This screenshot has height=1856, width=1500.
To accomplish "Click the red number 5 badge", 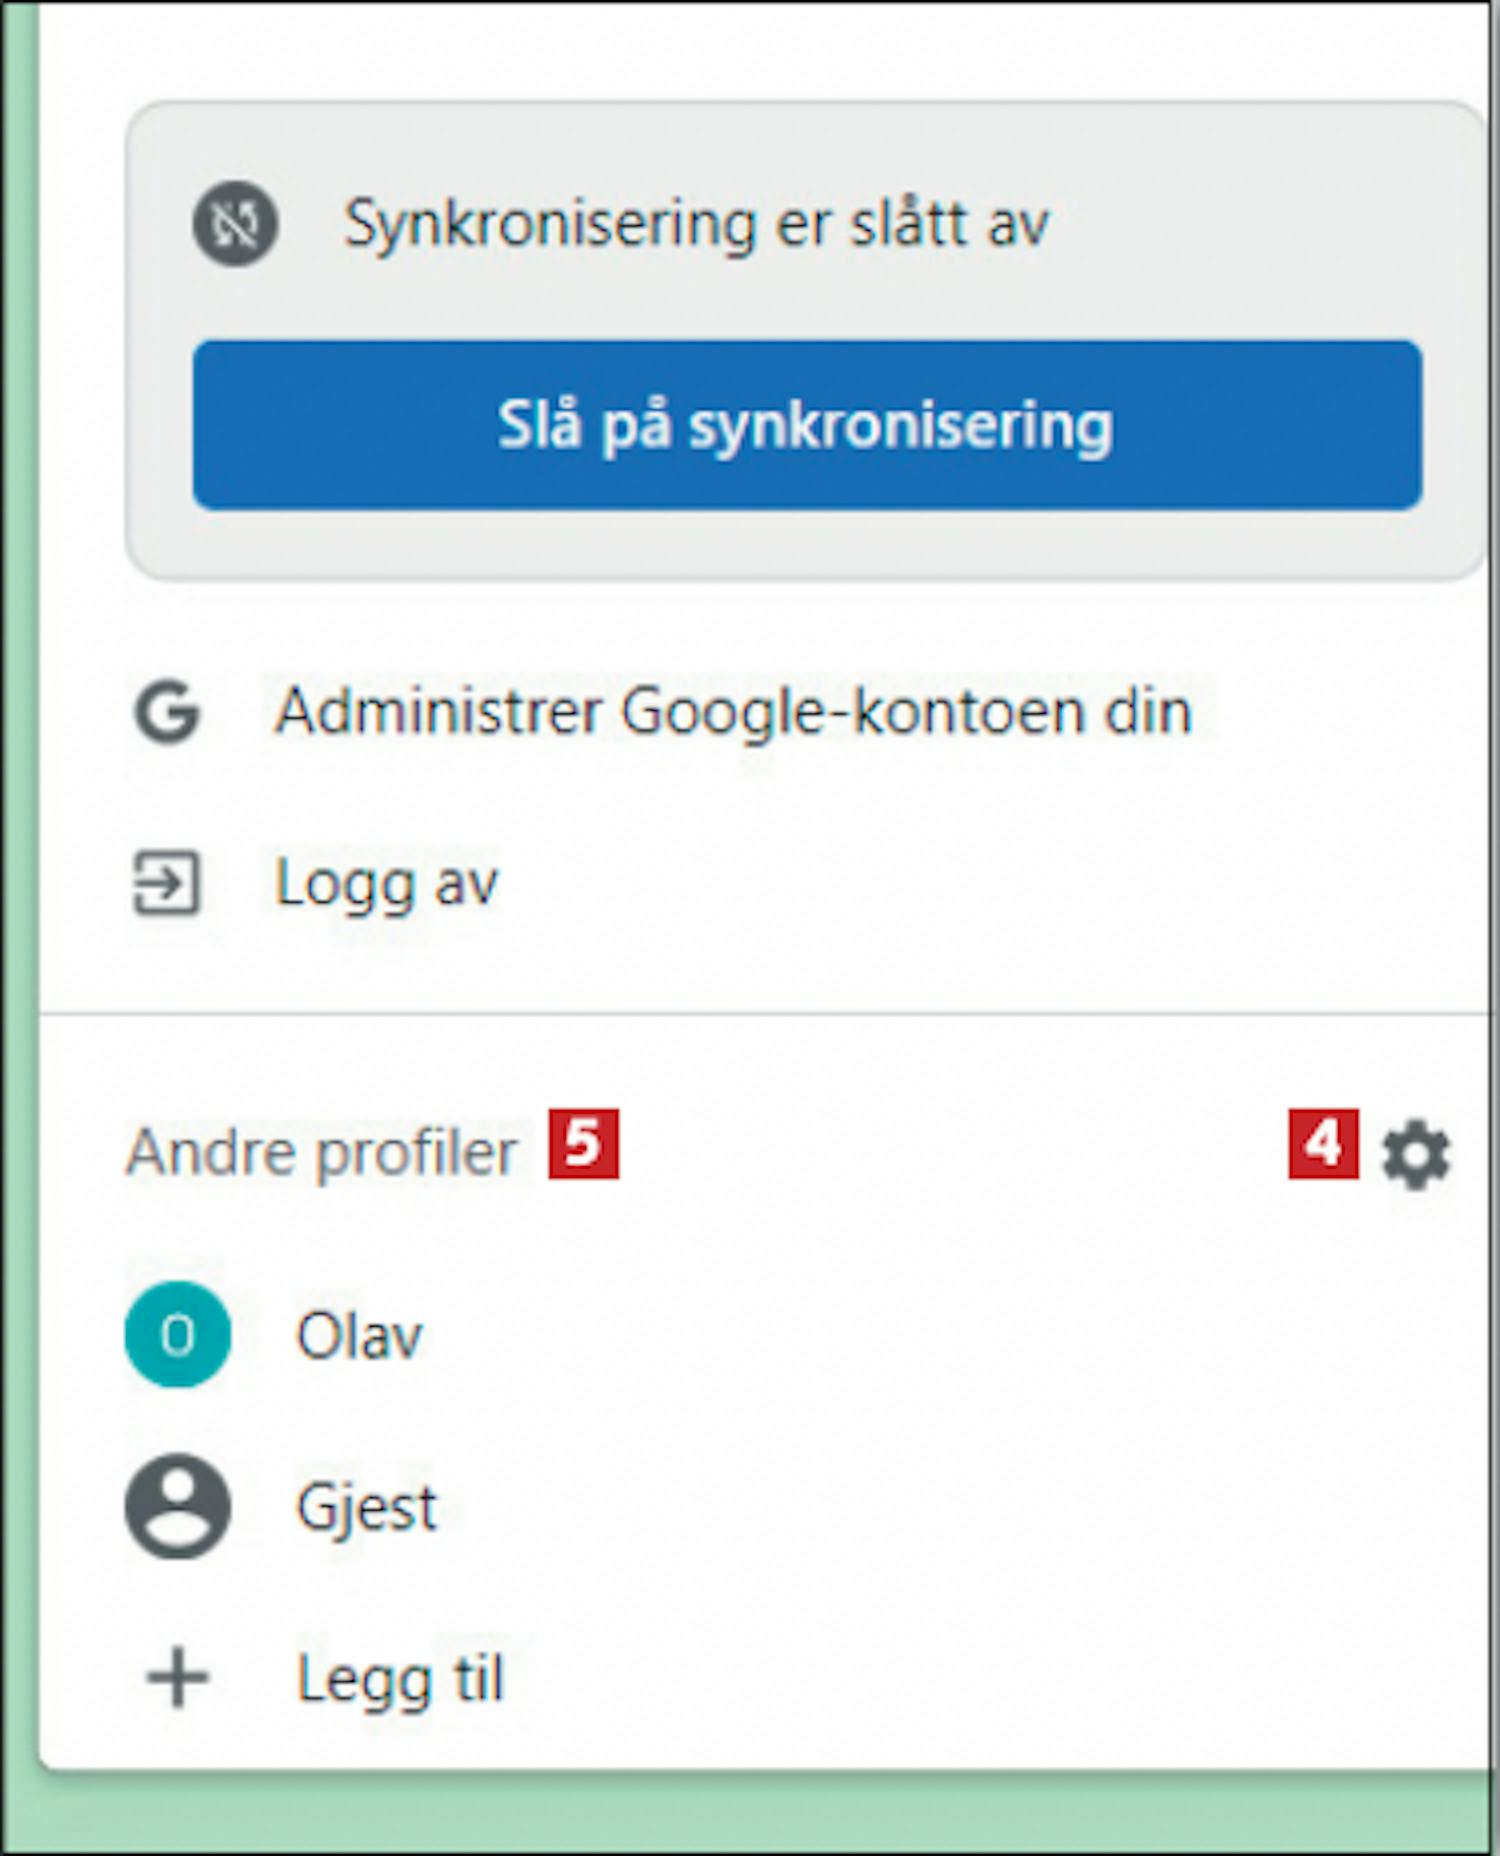I will pos(583,1143).
